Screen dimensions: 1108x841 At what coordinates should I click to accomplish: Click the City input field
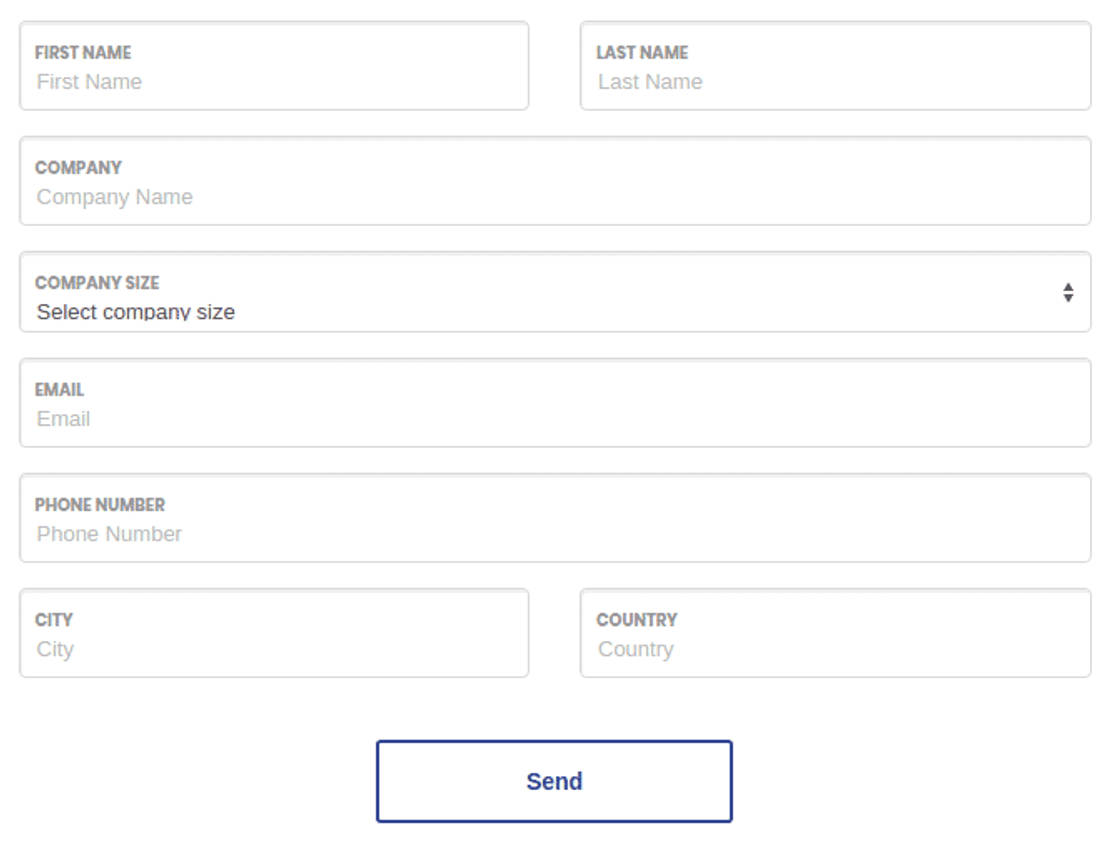(x=273, y=649)
